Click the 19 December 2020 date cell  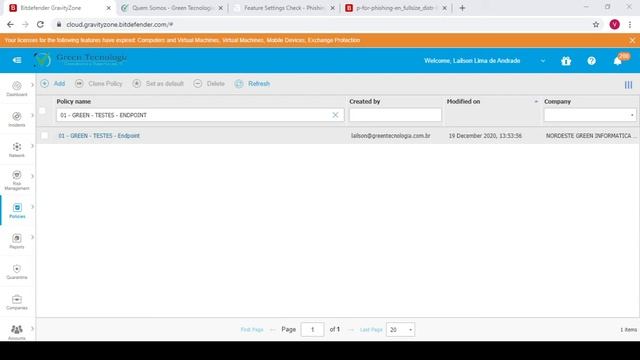point(485,136)
